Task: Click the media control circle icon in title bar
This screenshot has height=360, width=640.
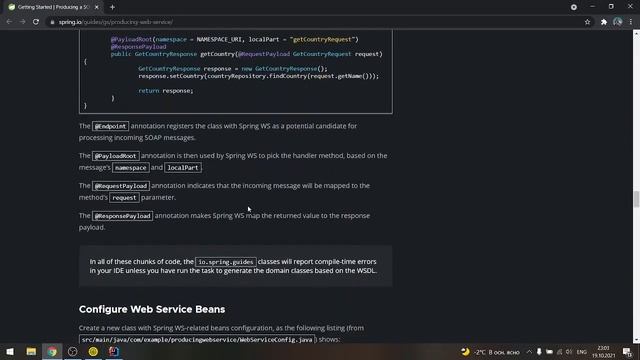Action: coord(573,7)
